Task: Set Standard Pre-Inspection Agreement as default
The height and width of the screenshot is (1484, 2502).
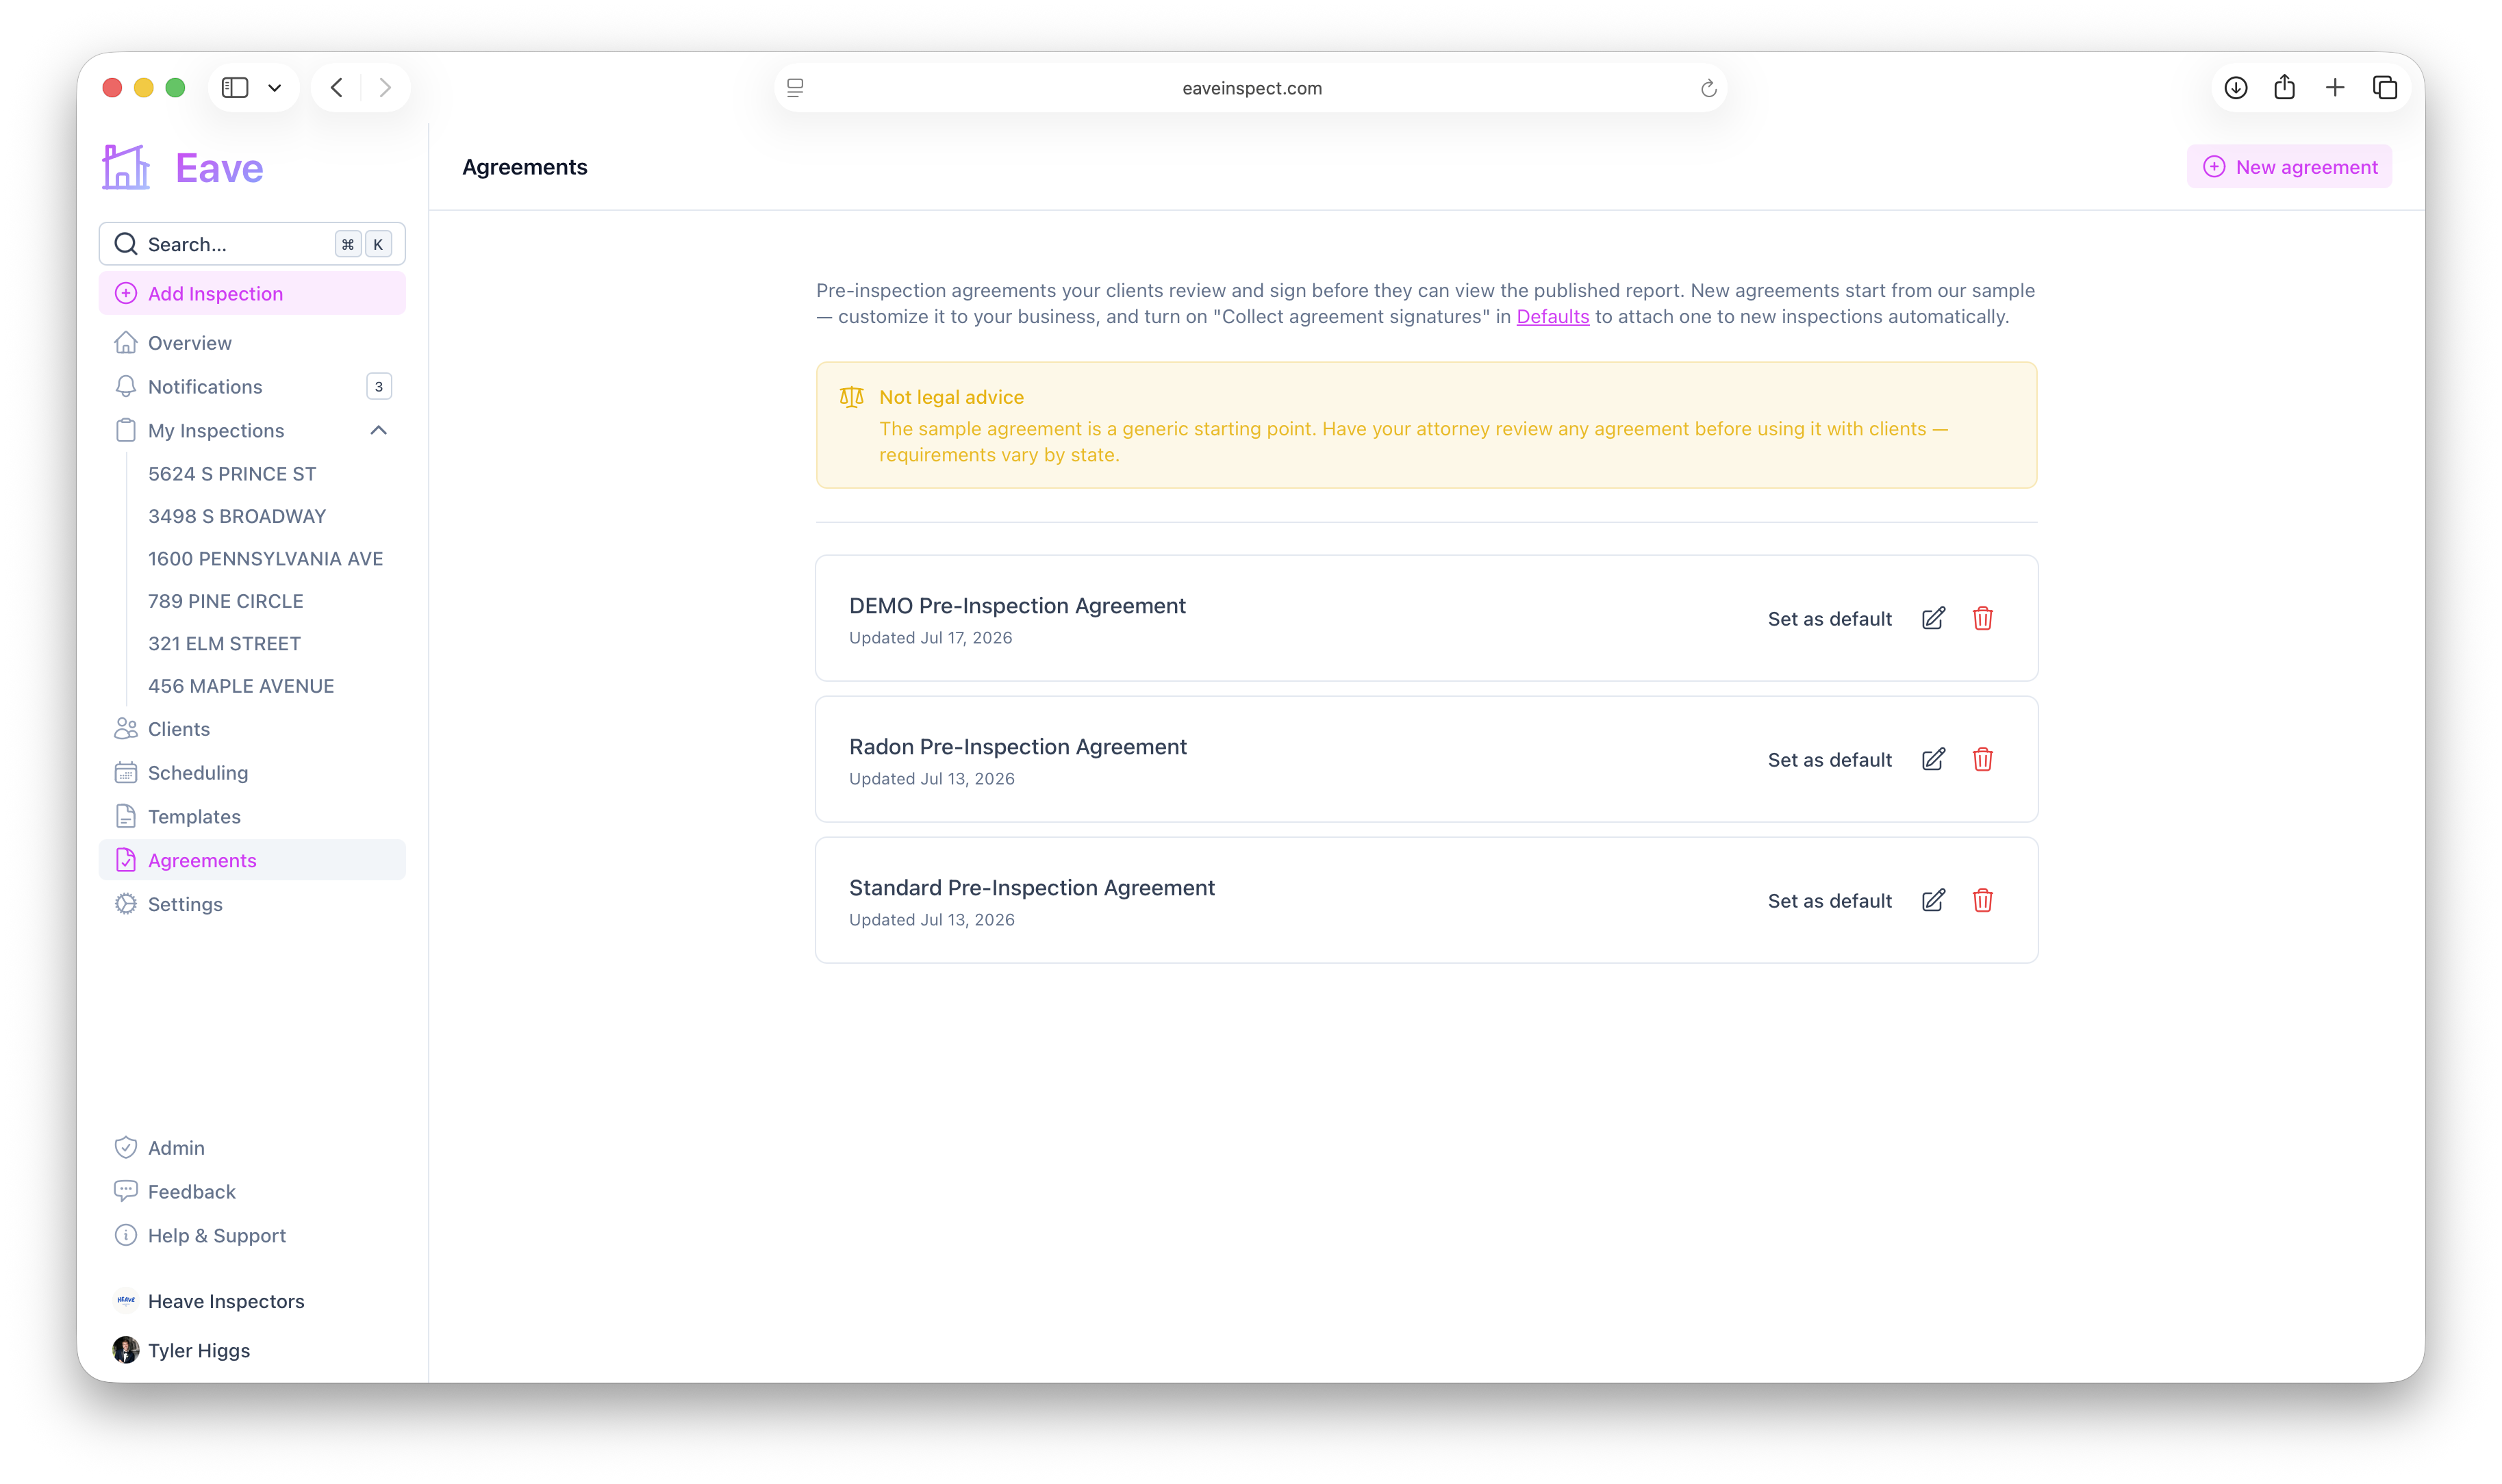Action: [x=1829, y=901]
